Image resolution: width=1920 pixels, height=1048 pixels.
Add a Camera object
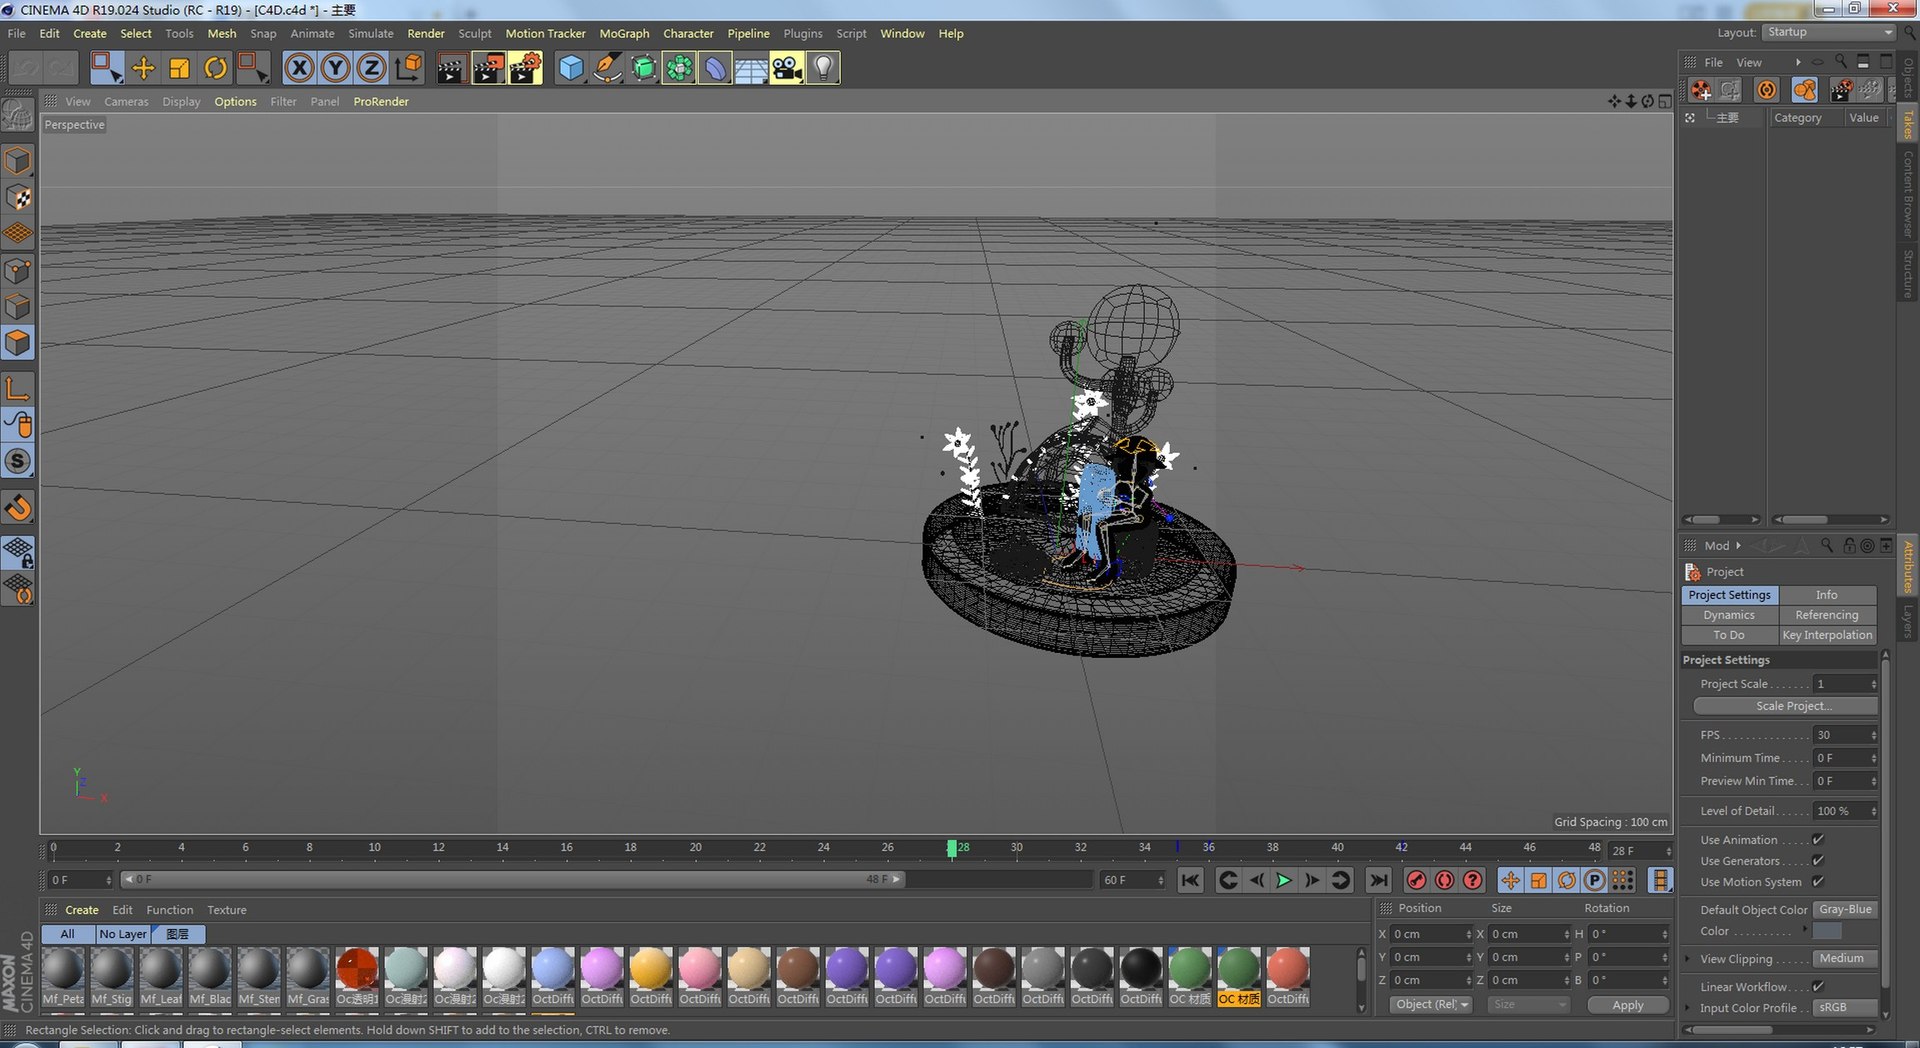coord(787,68)
